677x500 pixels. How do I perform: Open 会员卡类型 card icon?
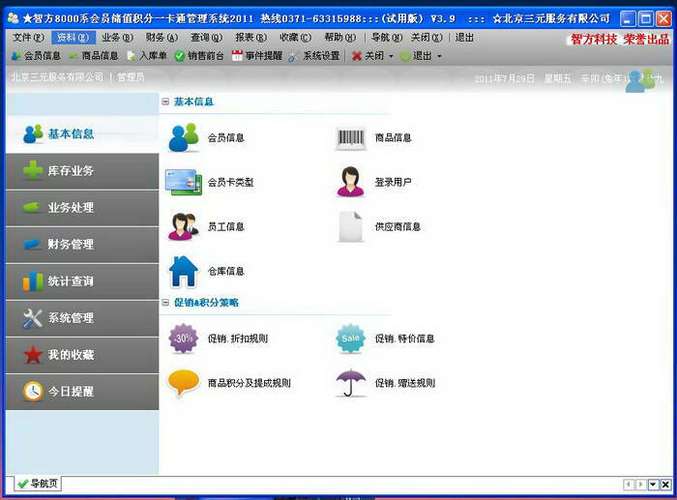tap(183, 182)
